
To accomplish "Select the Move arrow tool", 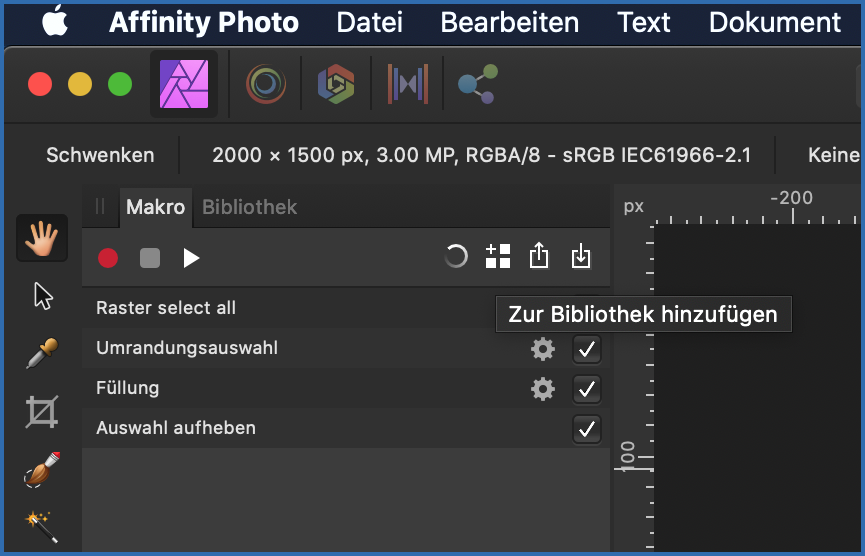I will point(42,296).
